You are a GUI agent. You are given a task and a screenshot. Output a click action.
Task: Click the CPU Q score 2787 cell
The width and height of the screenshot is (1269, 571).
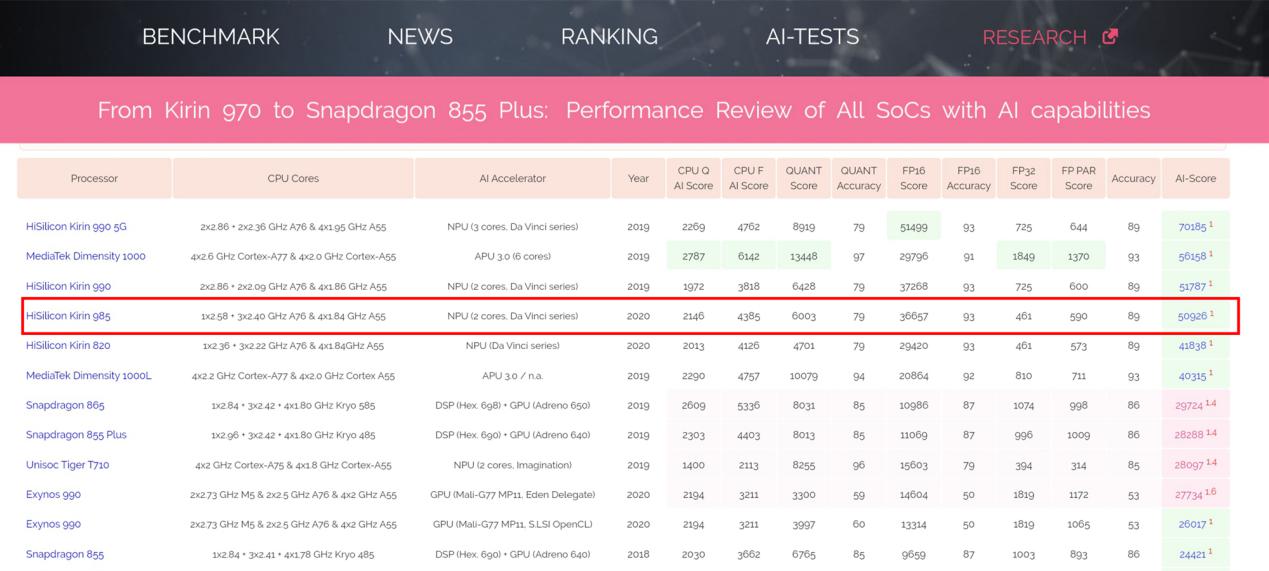[693, 256]
